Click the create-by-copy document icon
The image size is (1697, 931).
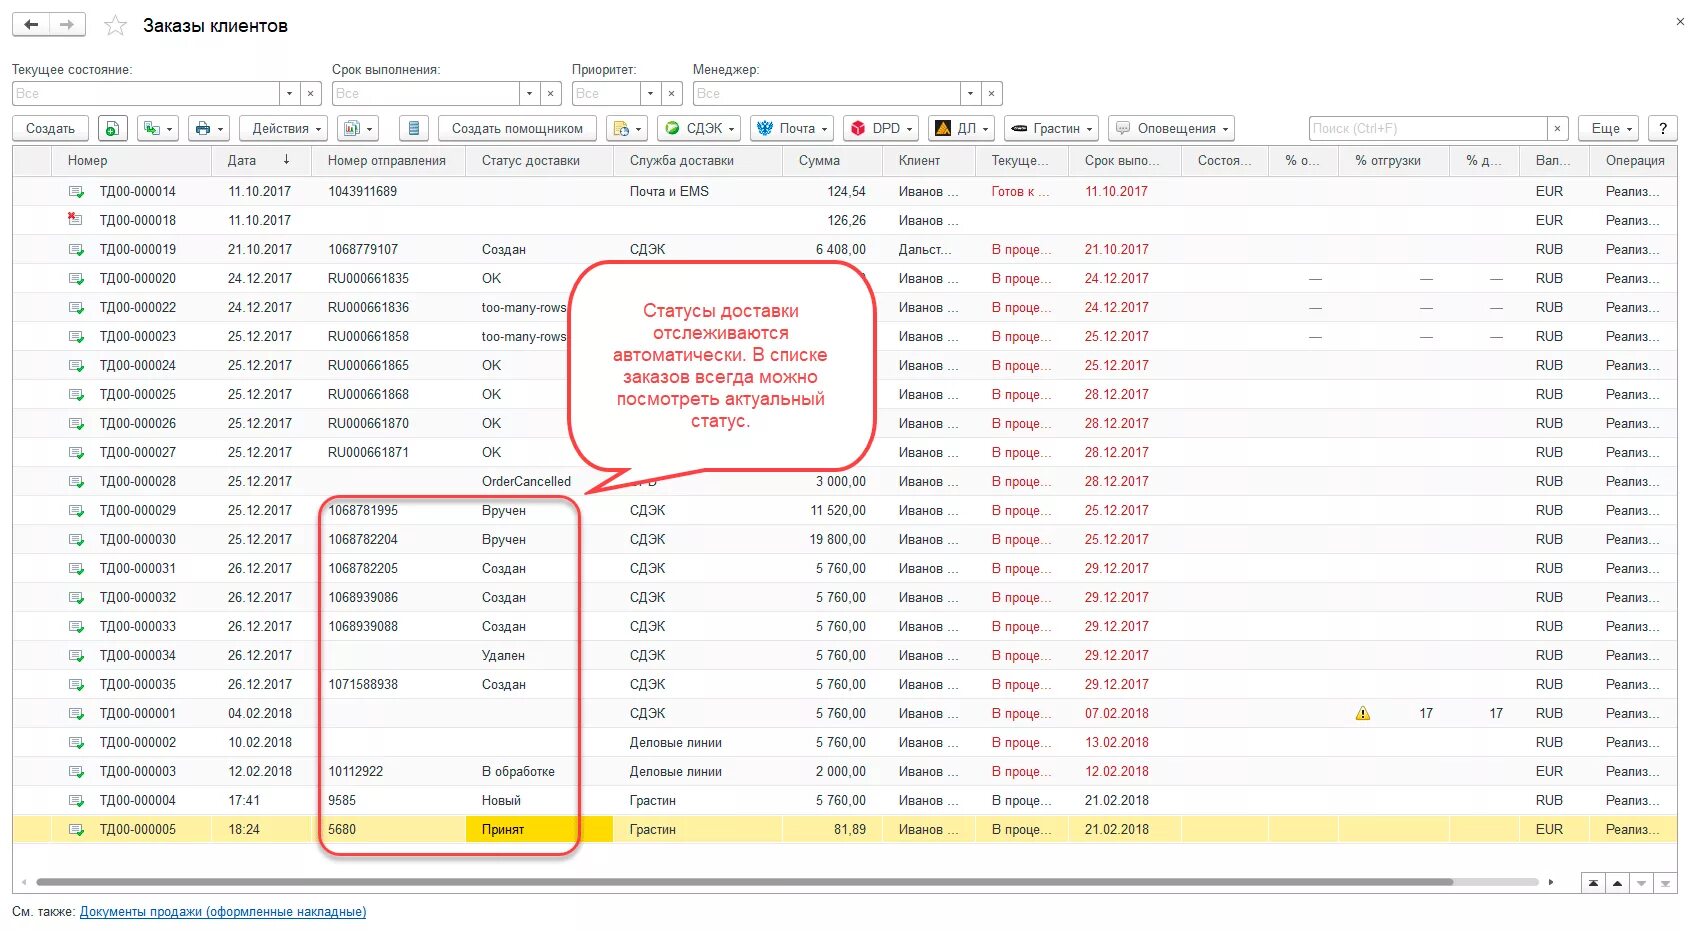pos(112,128)
